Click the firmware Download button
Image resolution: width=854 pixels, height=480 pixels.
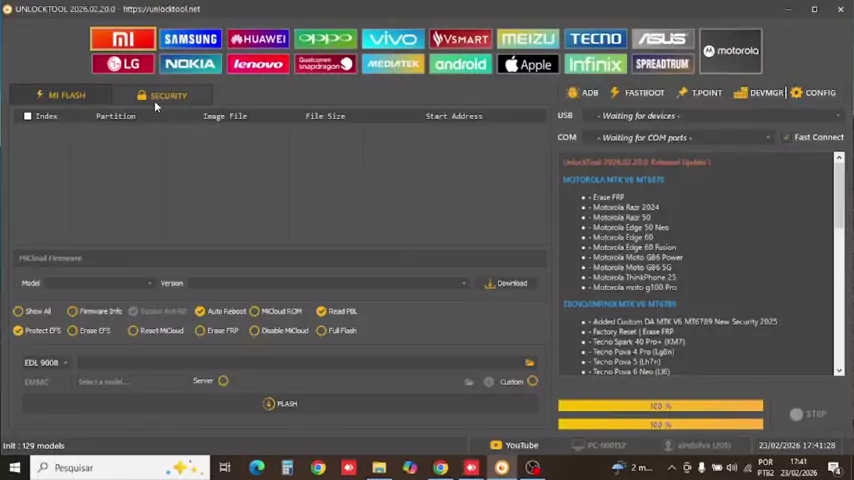(506, 283)
